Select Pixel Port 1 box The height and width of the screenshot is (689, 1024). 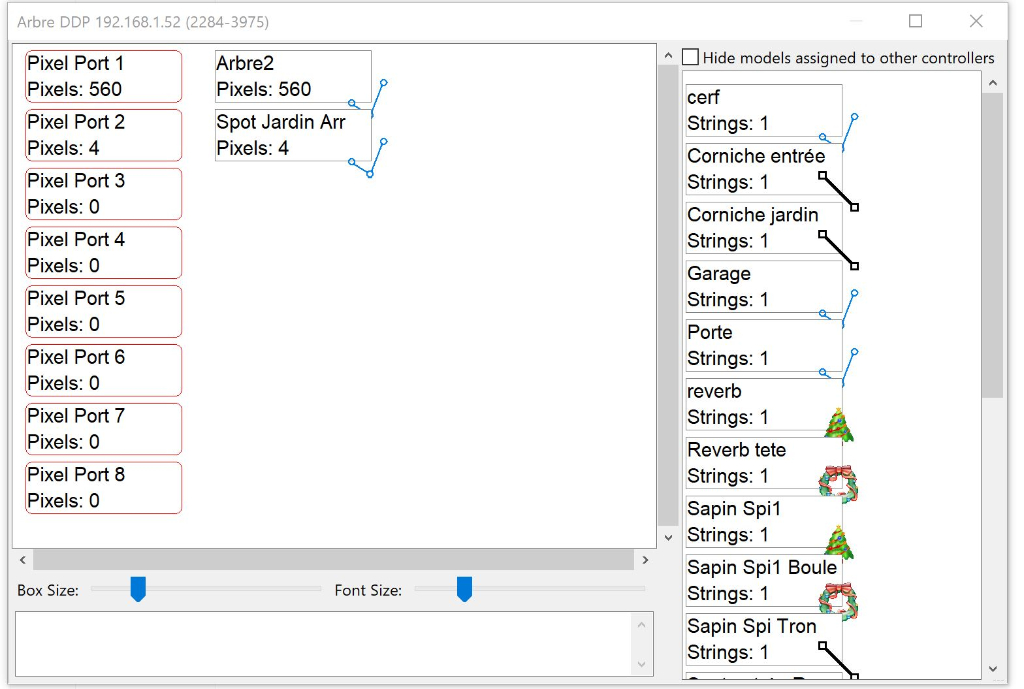[103, 76]
